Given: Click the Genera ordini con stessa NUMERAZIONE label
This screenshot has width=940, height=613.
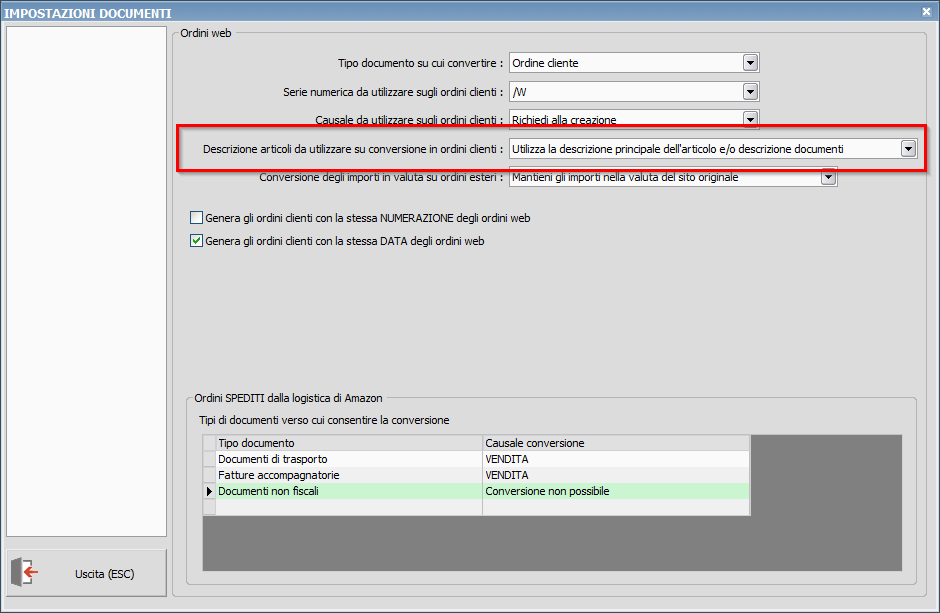Looking at the screenshot, I should 367,218.
